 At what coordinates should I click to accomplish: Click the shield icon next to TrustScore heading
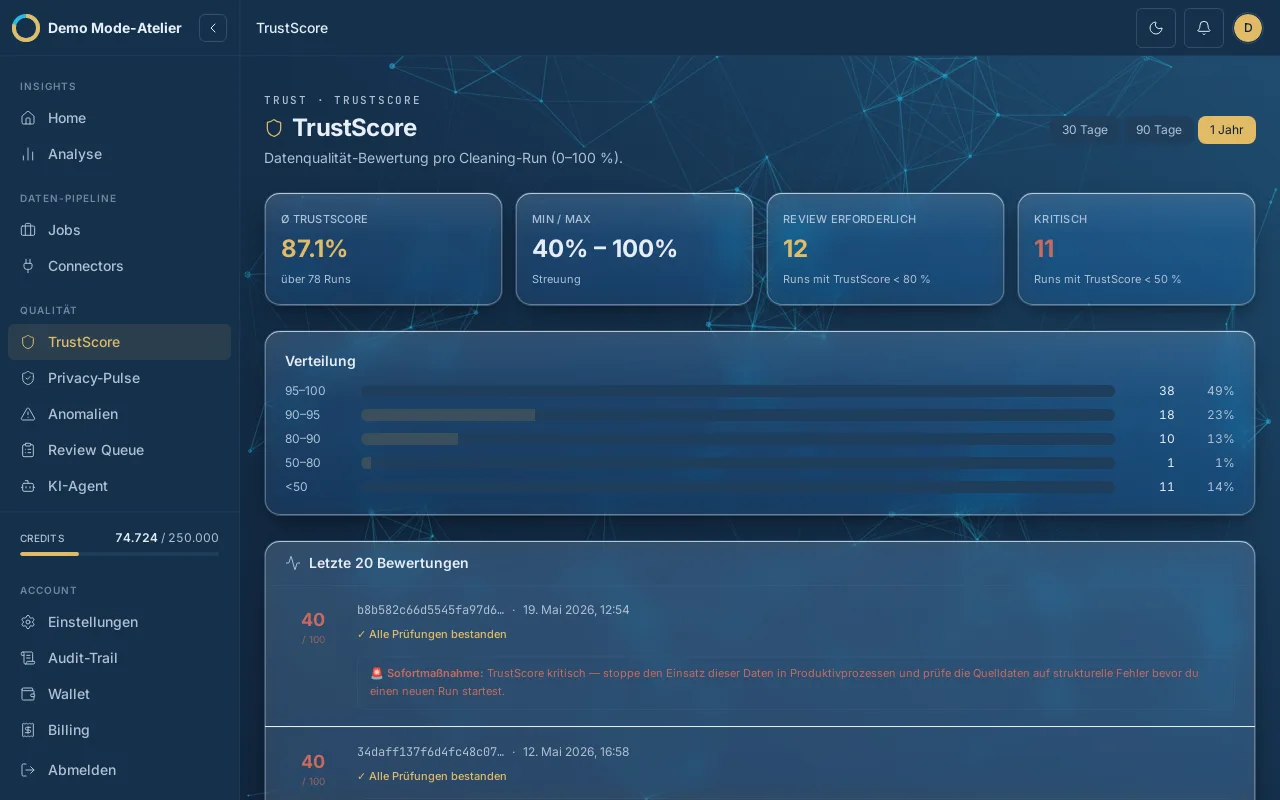[274, 128]
